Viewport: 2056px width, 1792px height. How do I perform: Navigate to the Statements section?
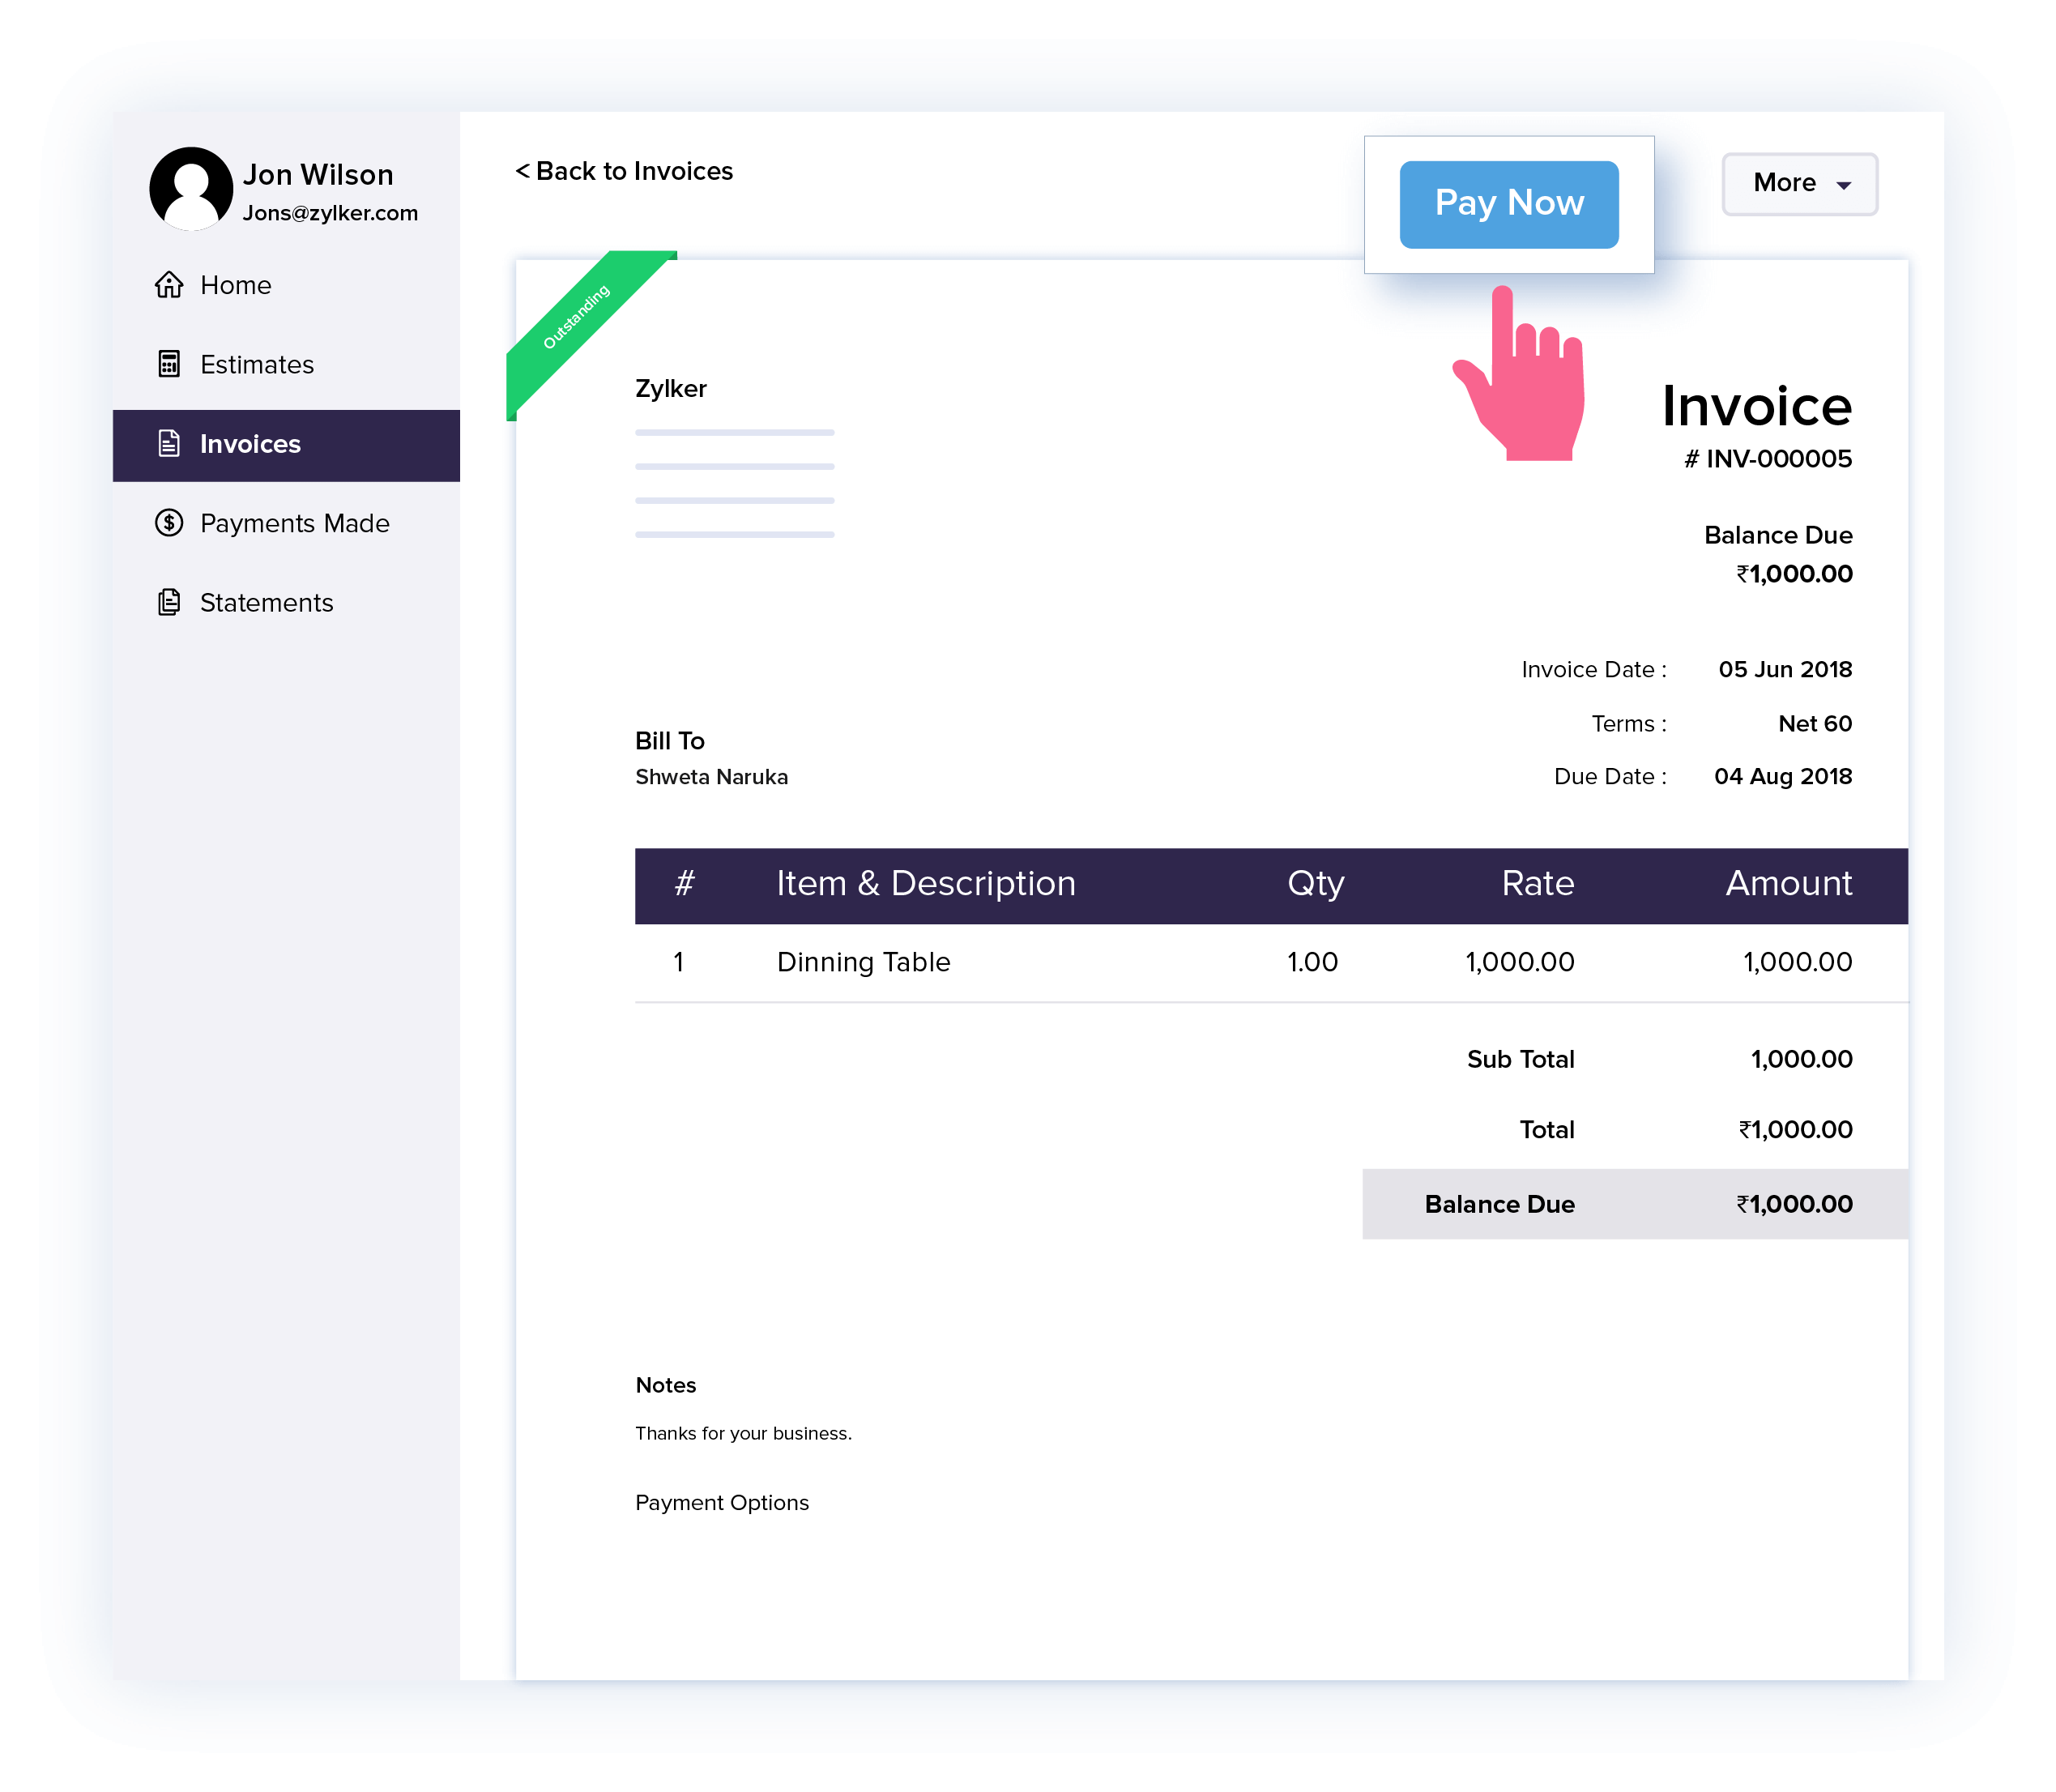pos(266,602)
